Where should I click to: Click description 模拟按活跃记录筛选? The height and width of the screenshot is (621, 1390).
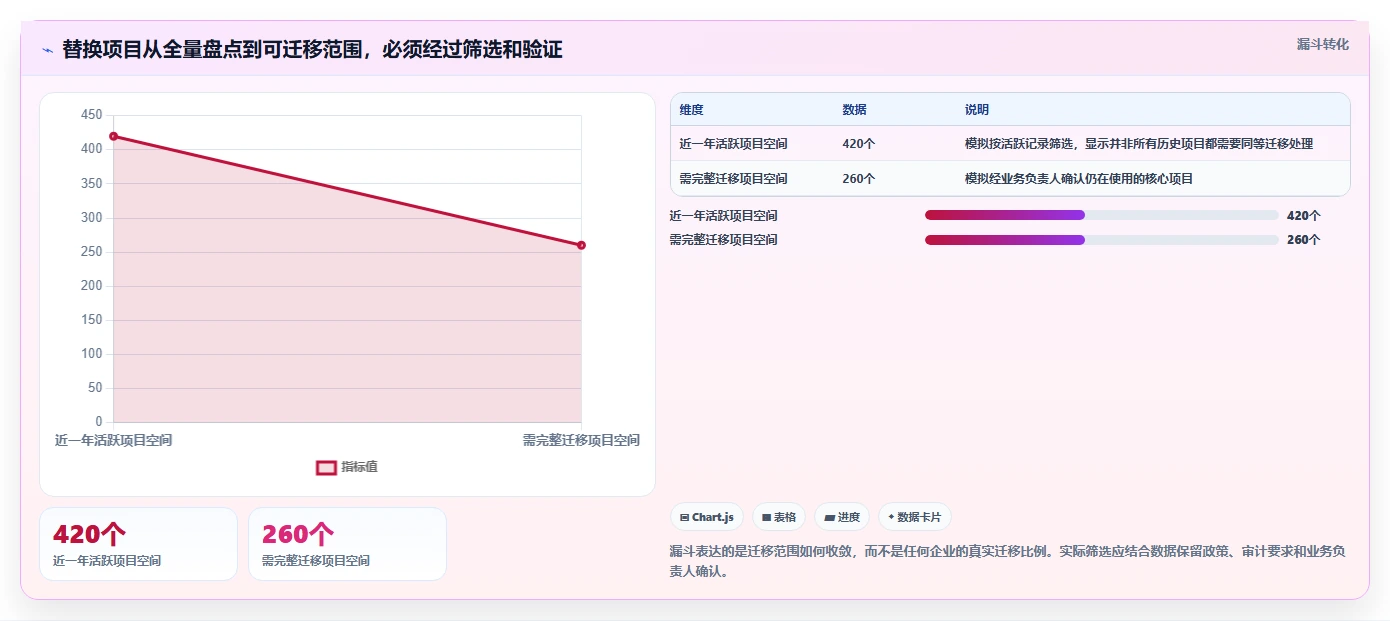[x=1139, y=144]
